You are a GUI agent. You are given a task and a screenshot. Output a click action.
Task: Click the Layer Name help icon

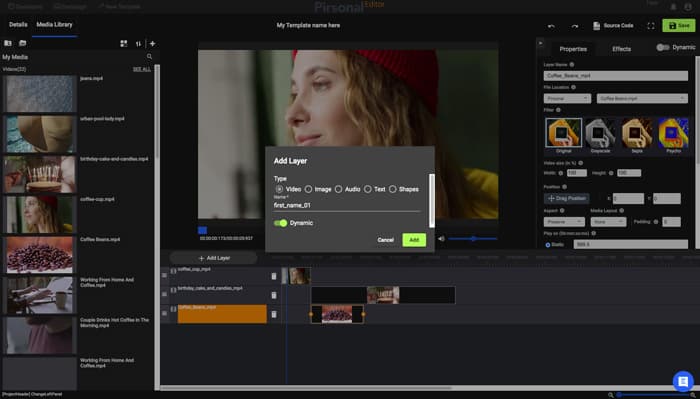coord(572,65)
